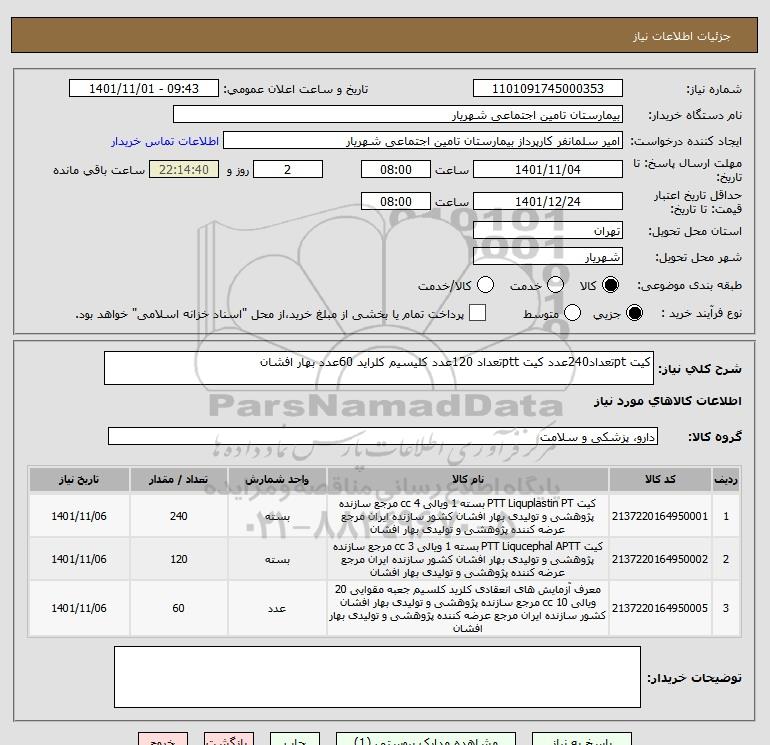Click the price validity date 1401/12/24
This screenshot has height=745, width=770.
coord(548,201)
